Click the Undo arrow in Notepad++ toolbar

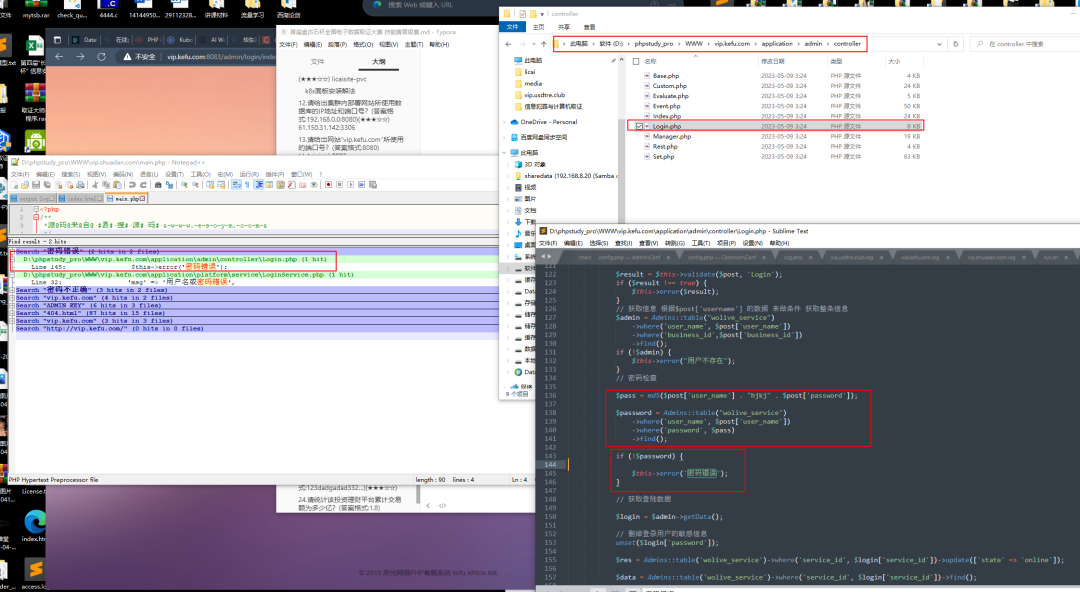pyautogui.click(x=132, y=185)
